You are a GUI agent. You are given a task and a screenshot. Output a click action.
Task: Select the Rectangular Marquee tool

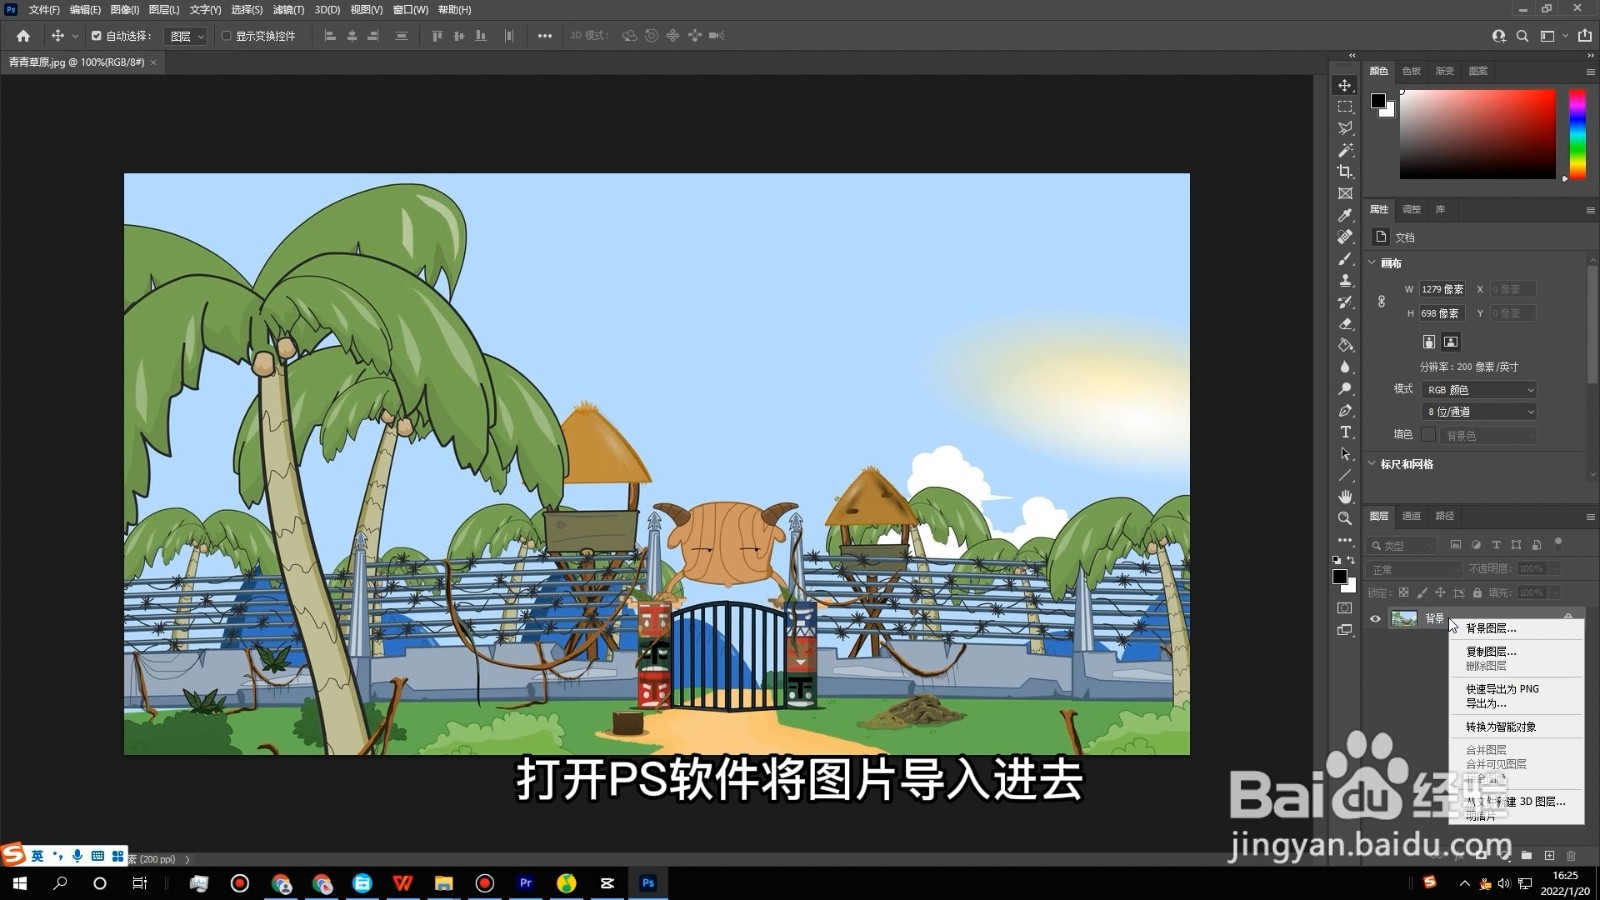(x=1345, y=107)
